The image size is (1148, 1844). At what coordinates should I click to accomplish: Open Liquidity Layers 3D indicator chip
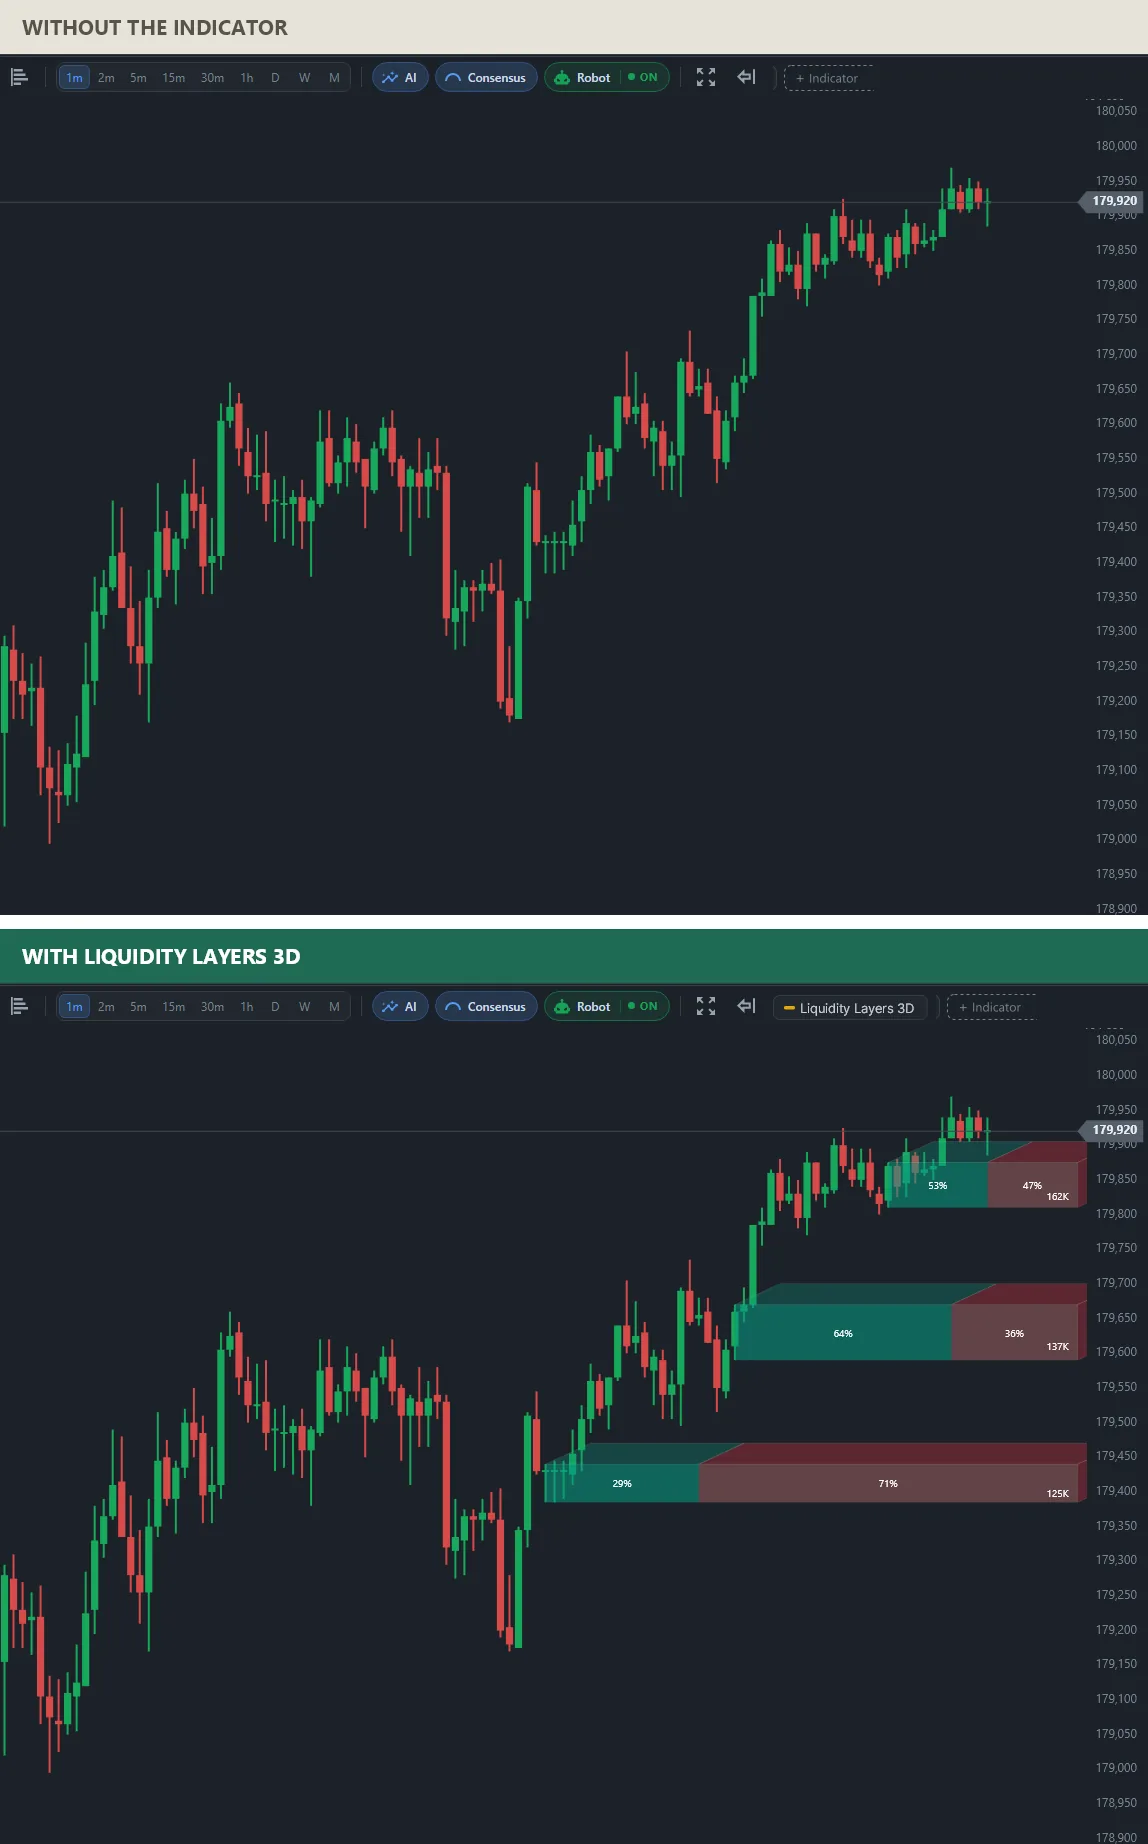(850, 1007)
